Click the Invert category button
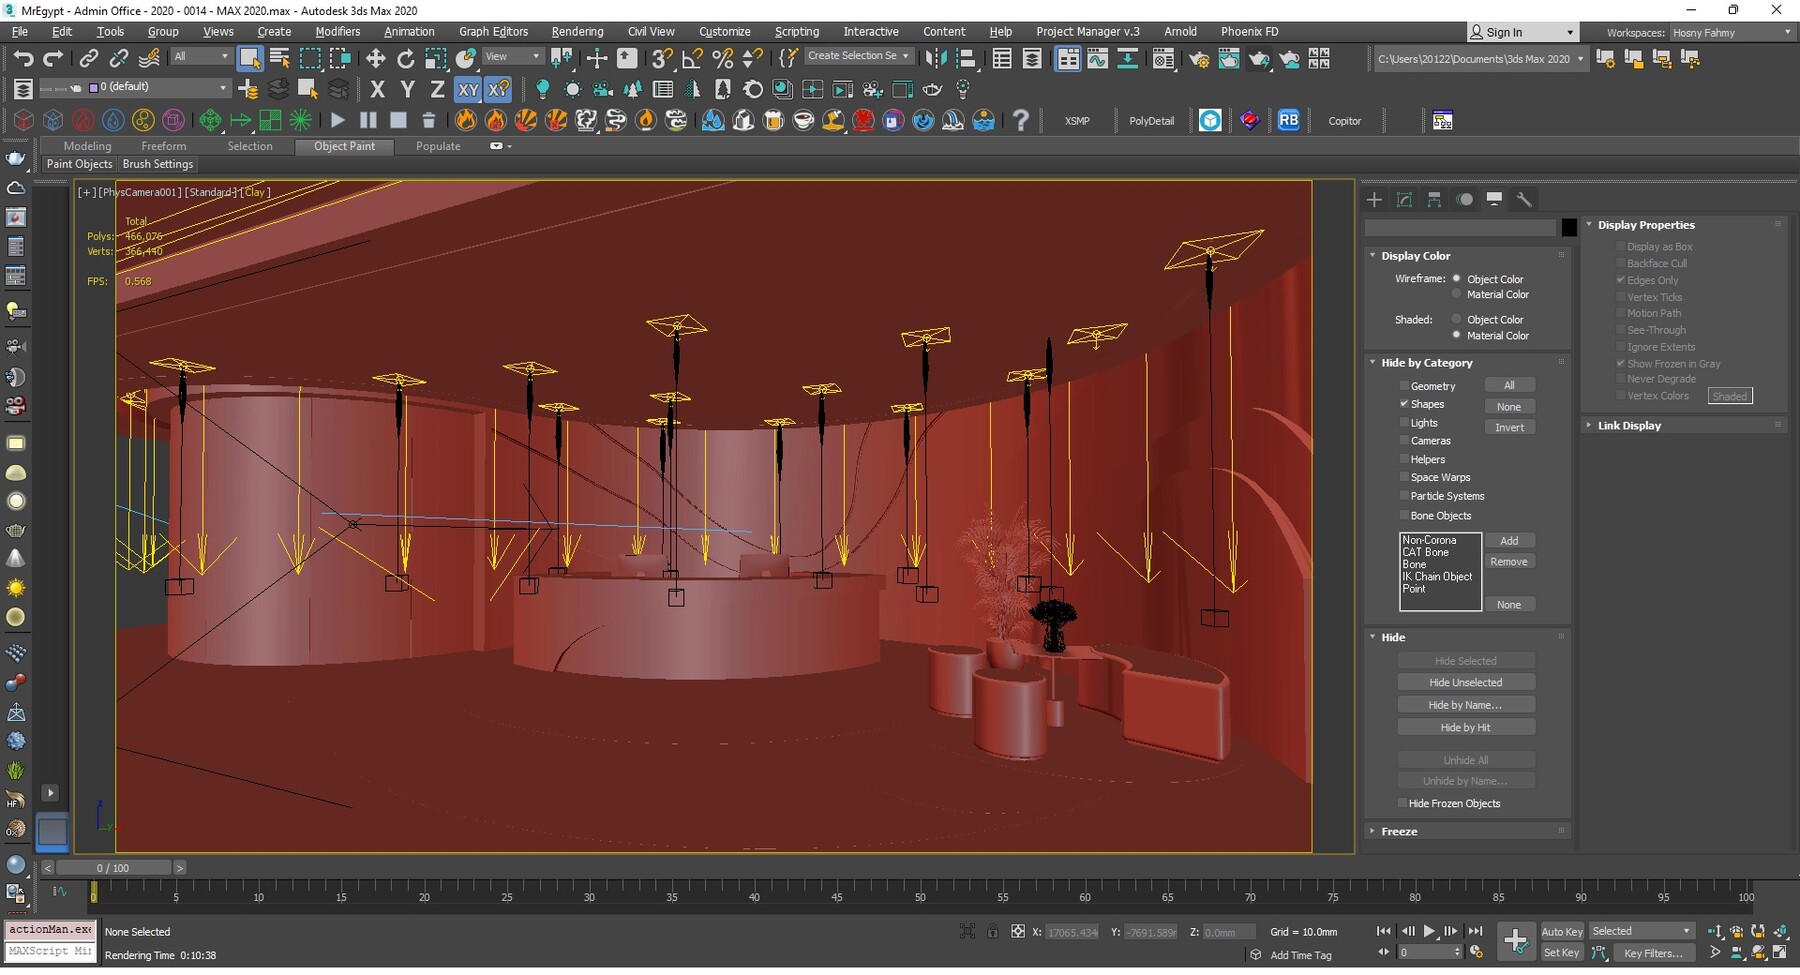1800x975 pixels. [x=1509, y=427]
